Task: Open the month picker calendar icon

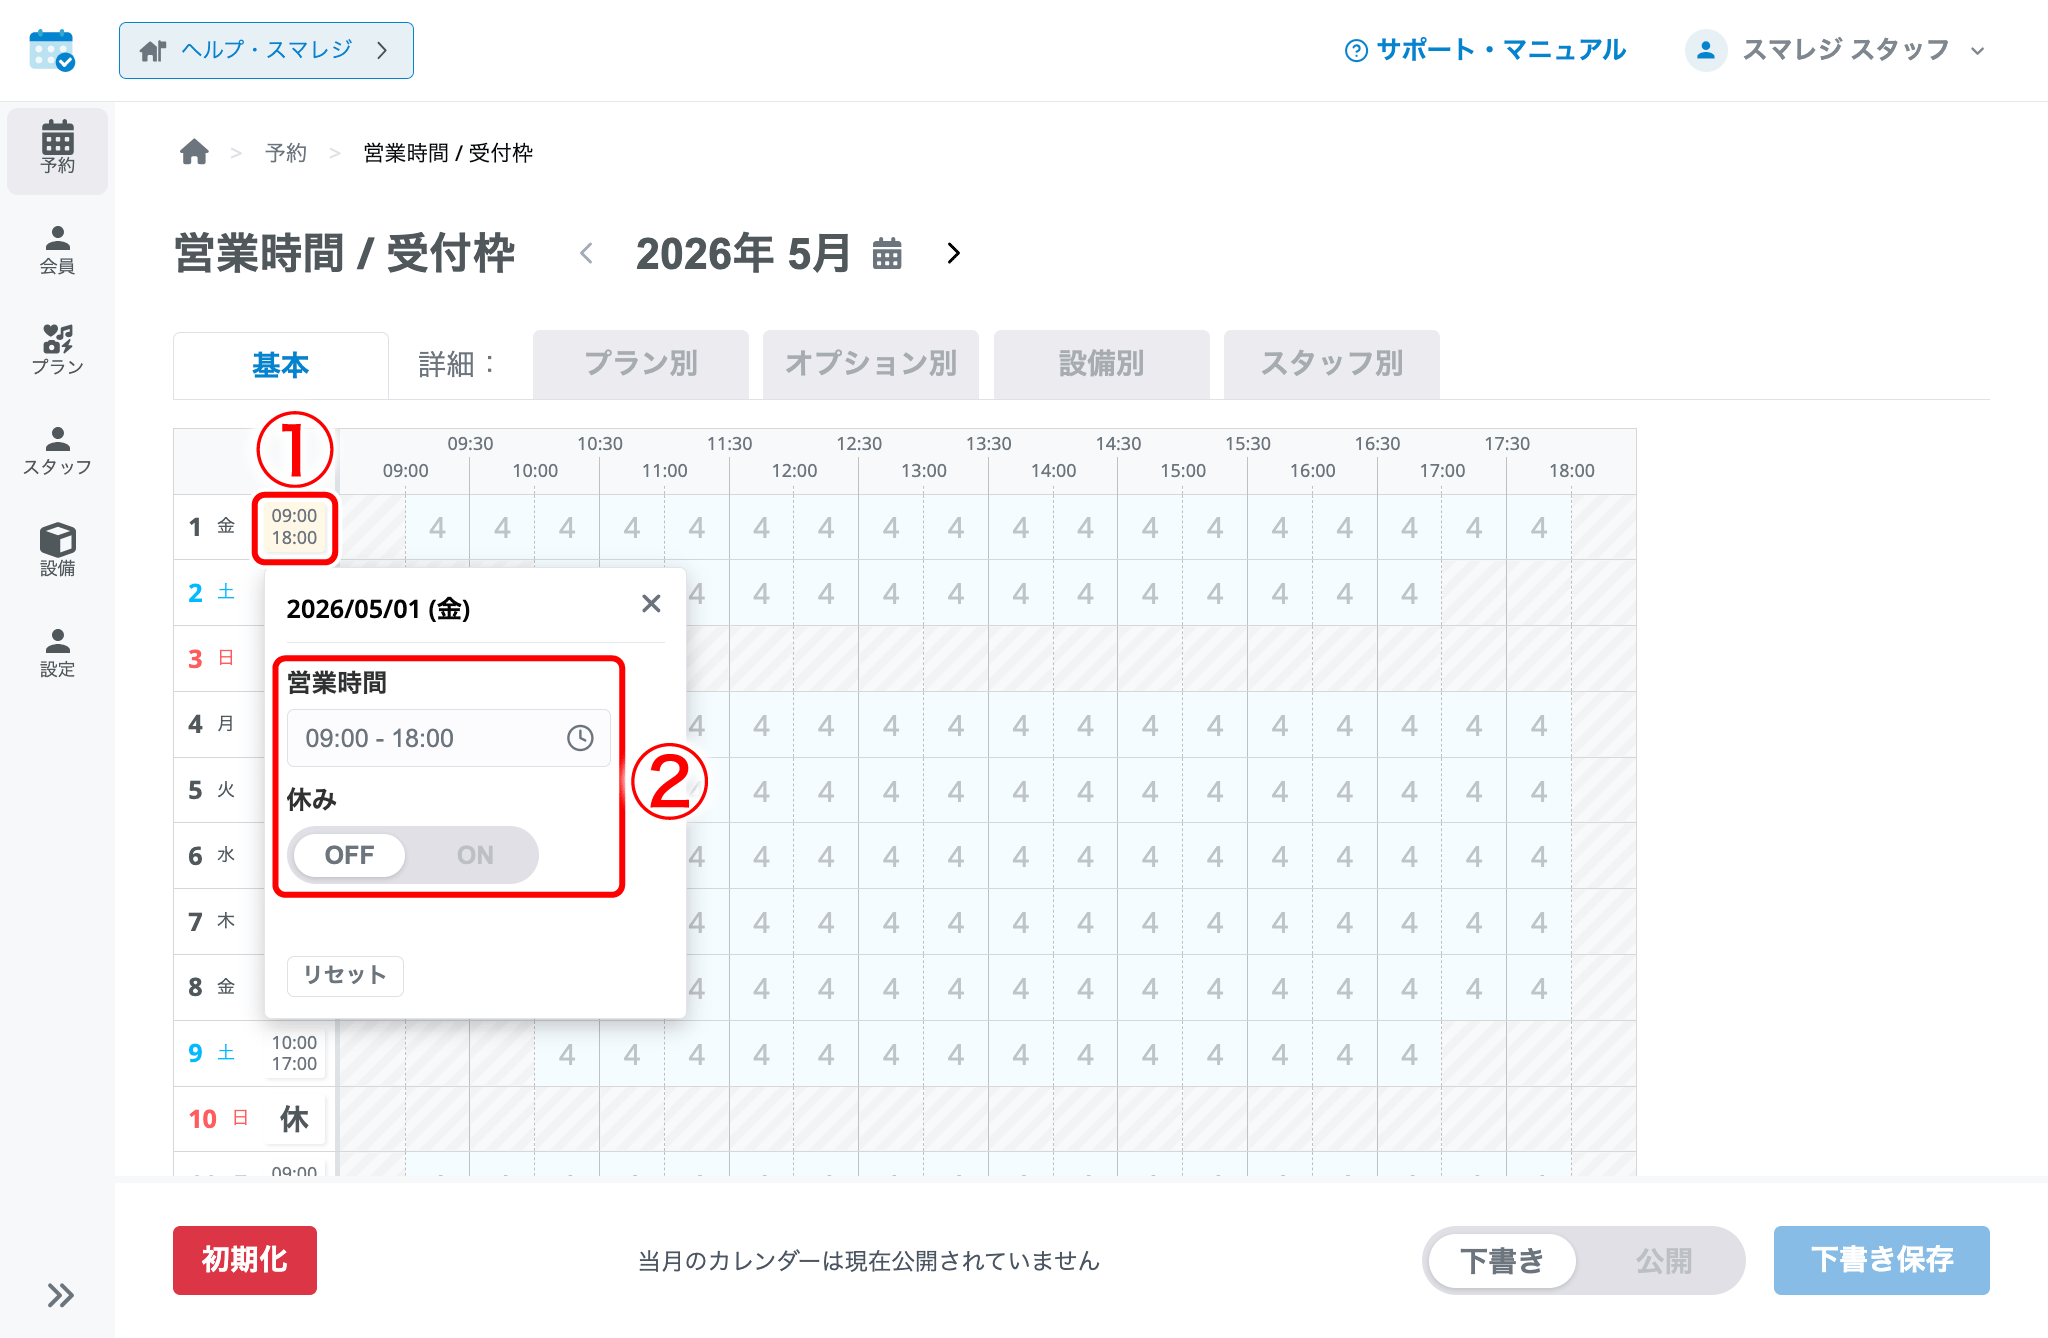Action: point(887,254)
